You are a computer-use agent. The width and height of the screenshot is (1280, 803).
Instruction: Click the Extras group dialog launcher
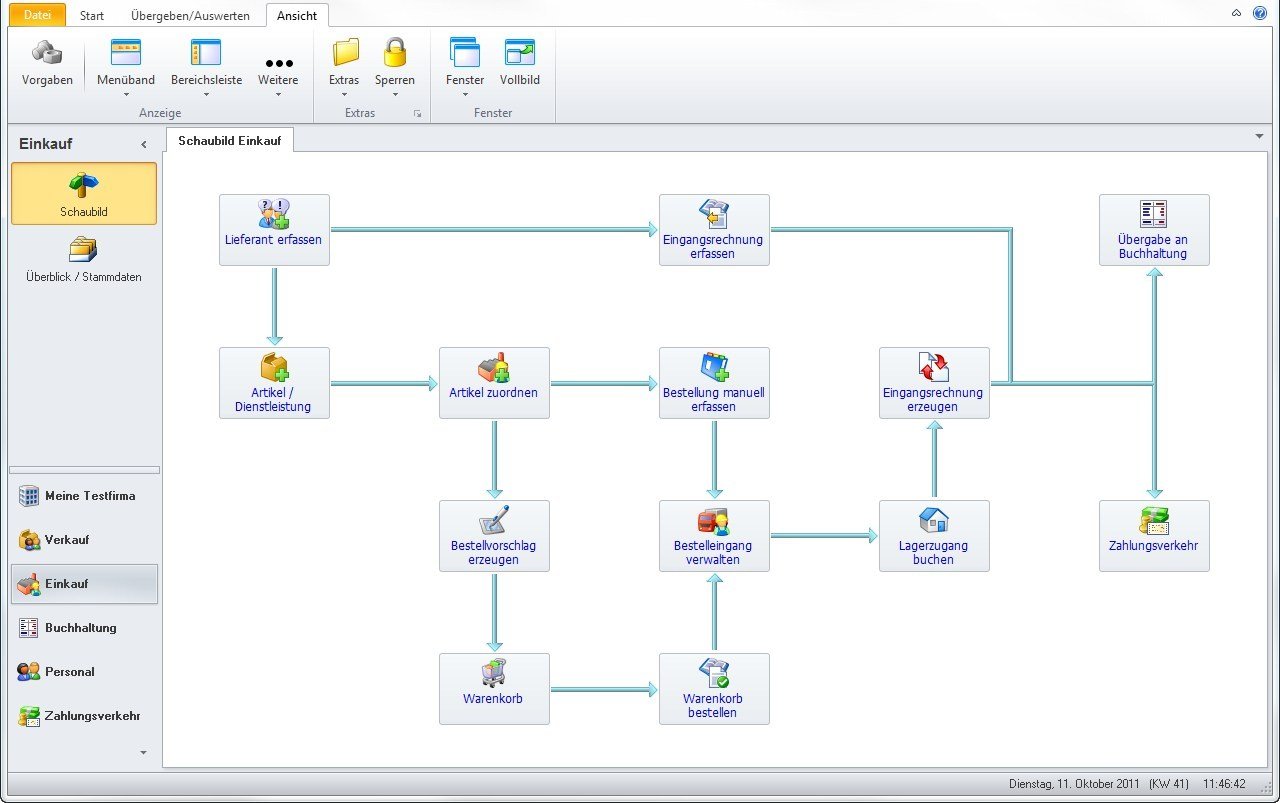(417, 114)
